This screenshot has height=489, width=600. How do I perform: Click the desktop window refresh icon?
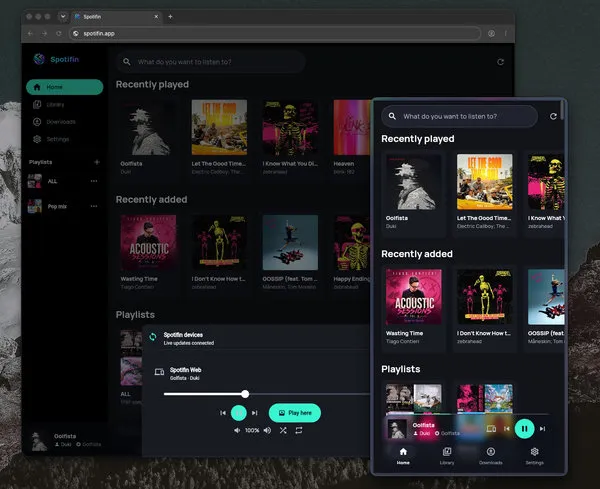[500, 62]
